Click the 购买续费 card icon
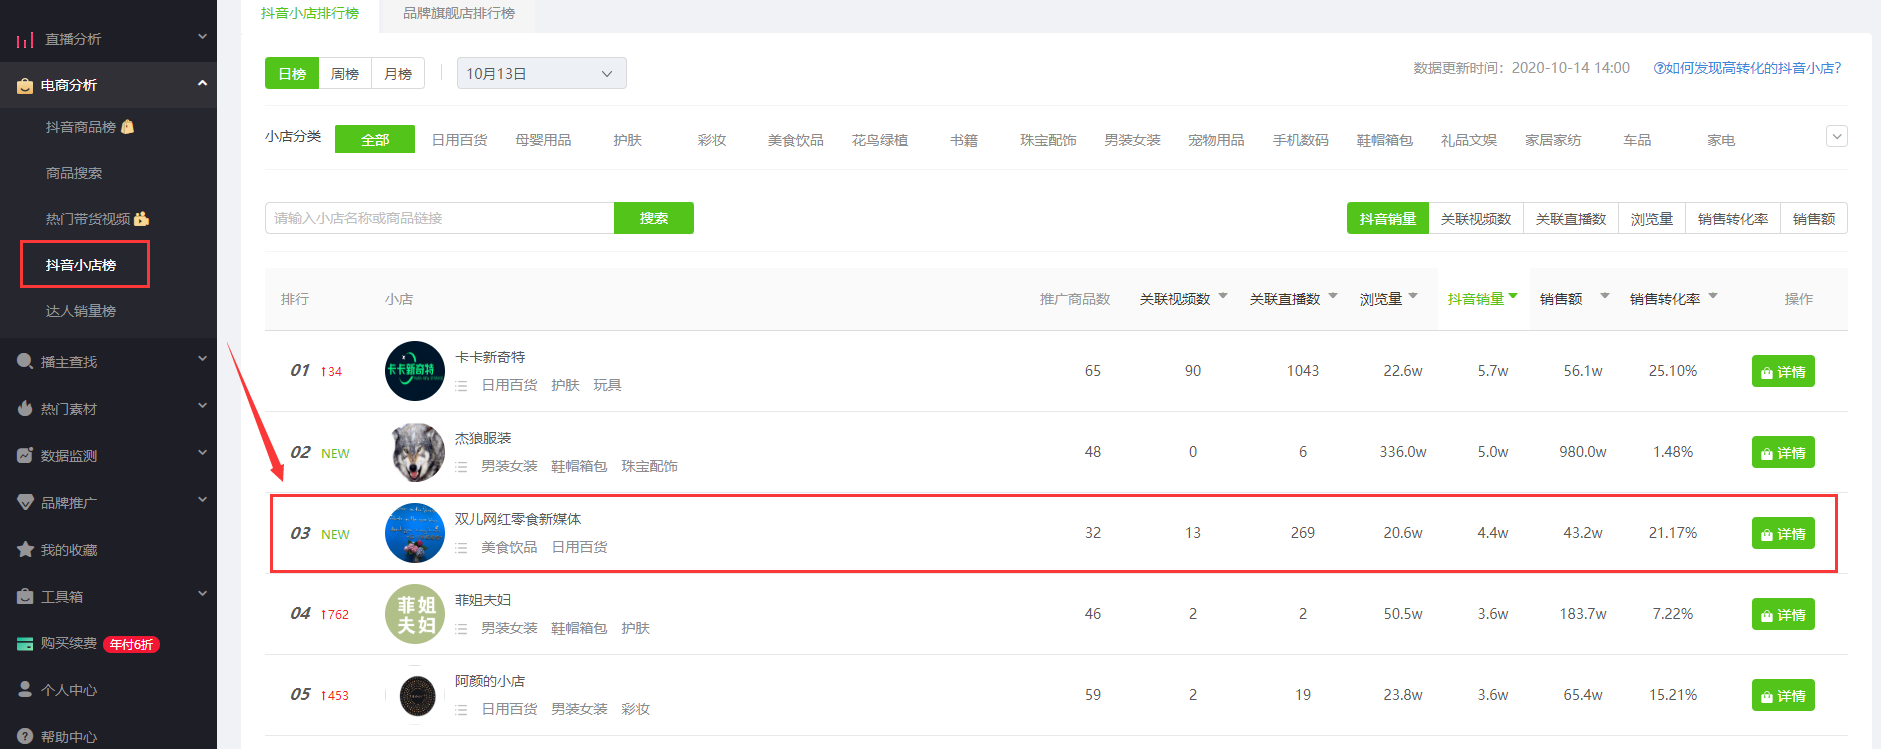 click(x=25, y=643)
